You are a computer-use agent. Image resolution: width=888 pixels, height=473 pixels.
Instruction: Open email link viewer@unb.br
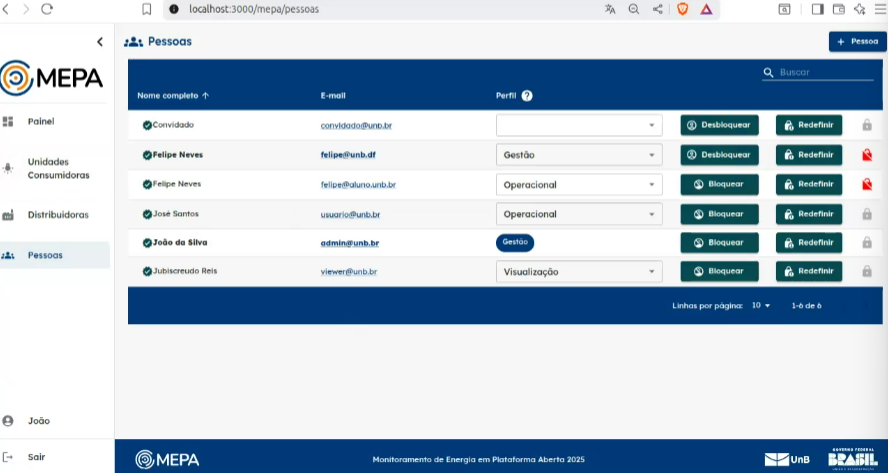tap(349, 272)
